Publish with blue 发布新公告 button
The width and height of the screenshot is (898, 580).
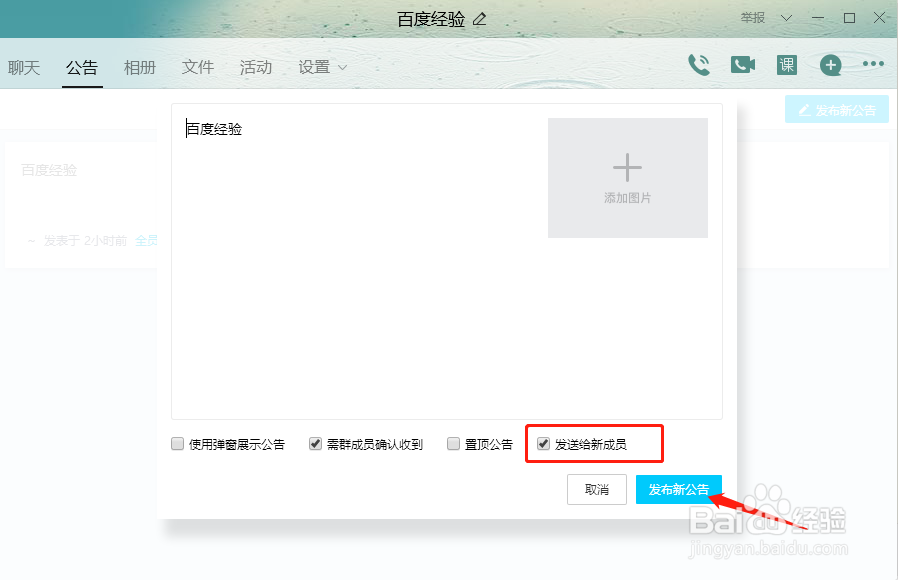coord(679,490)
